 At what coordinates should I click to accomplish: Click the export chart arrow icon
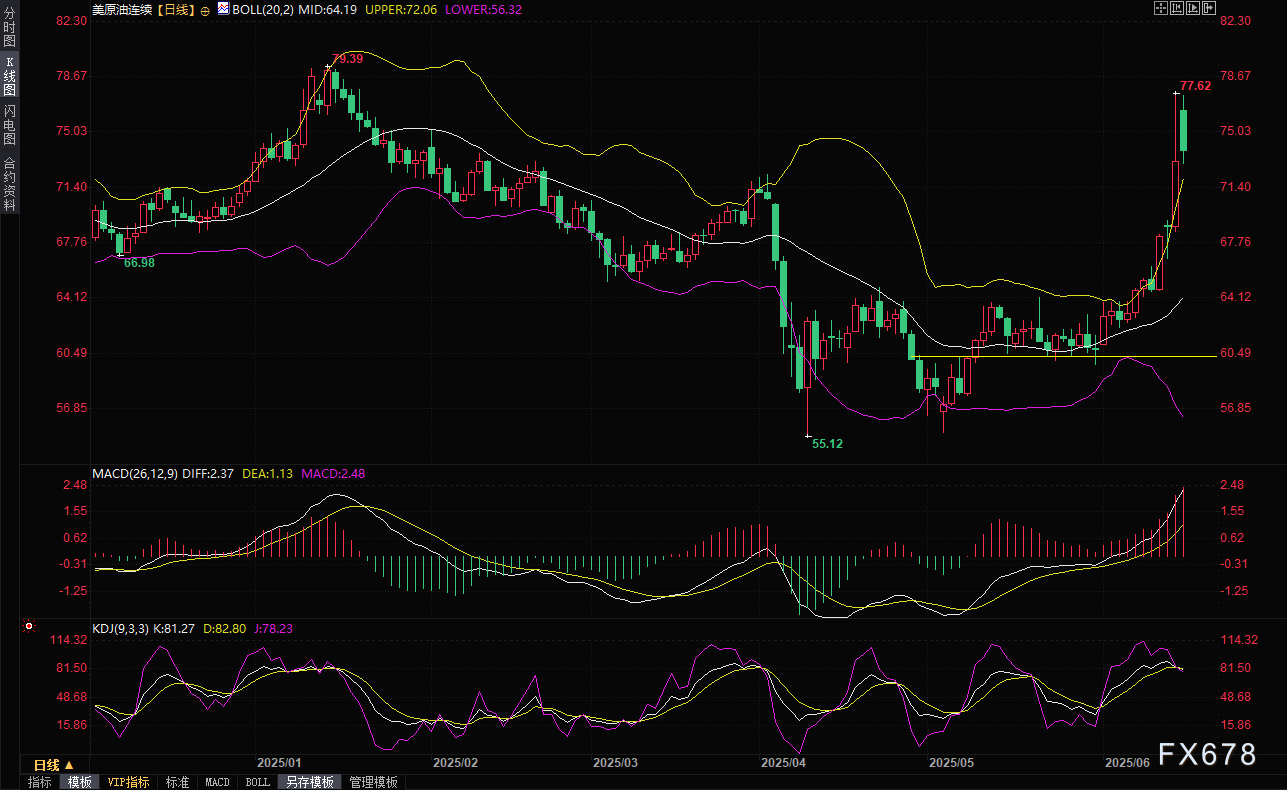[1208, 8]
